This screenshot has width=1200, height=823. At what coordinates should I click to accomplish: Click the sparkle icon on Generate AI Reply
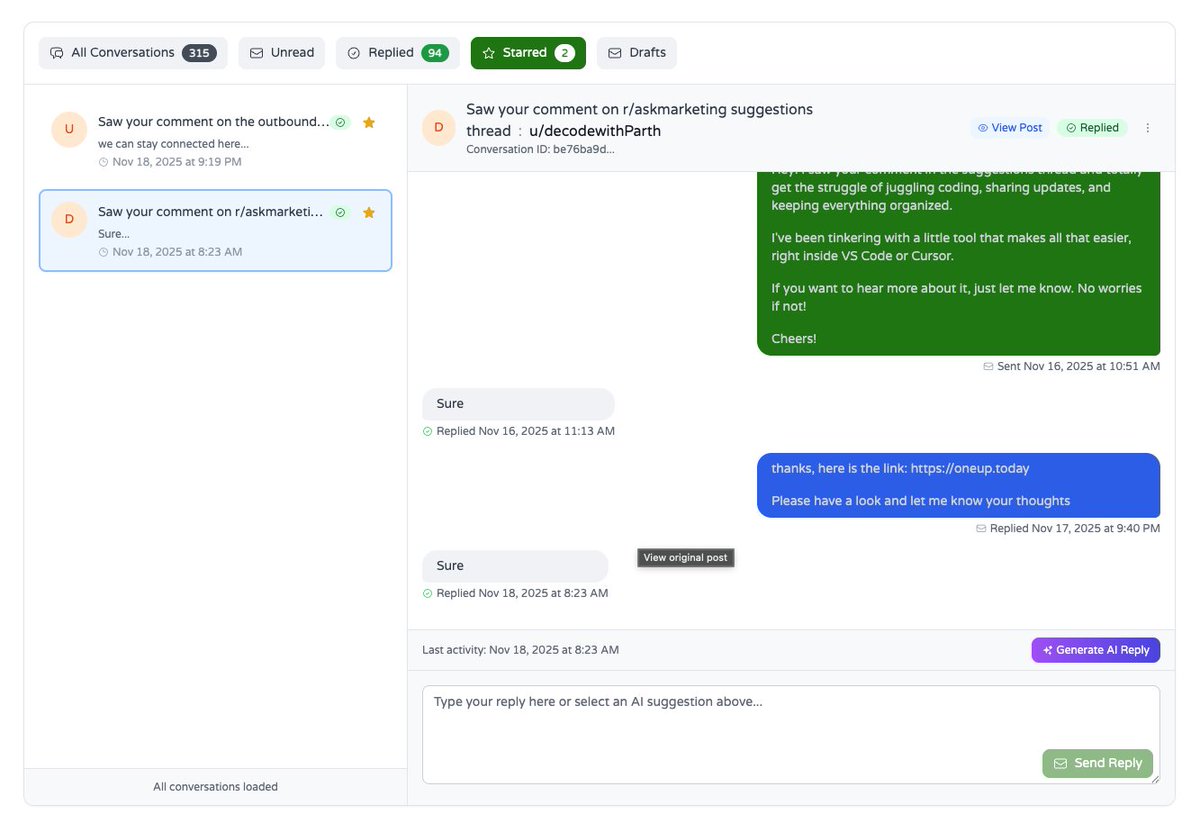[x=1048, y=650]
